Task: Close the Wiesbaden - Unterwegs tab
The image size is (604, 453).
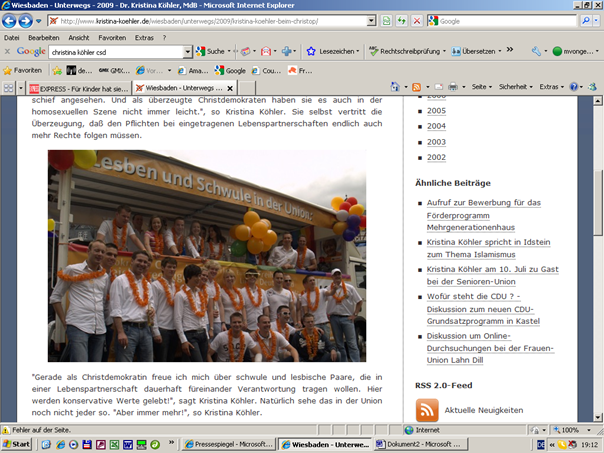Action: 230,89
